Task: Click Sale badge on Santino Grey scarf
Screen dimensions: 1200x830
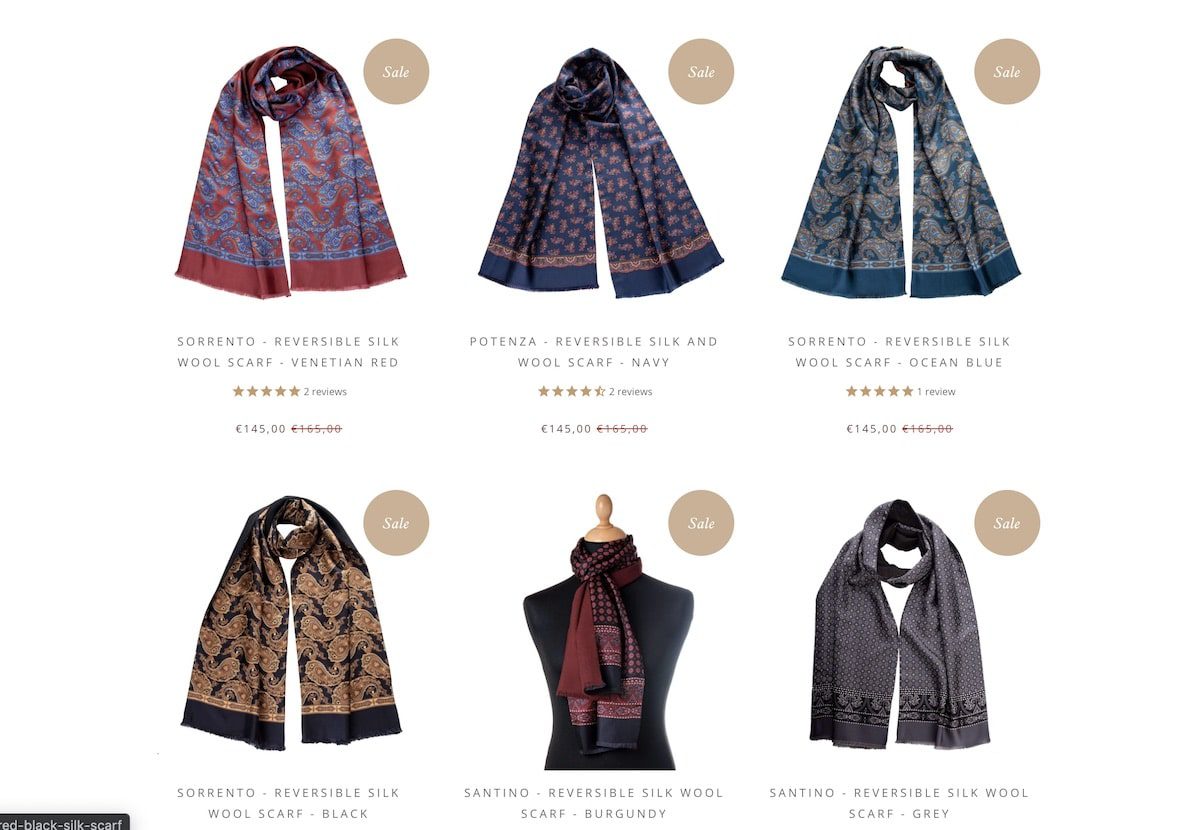Action: point(1007,522)
